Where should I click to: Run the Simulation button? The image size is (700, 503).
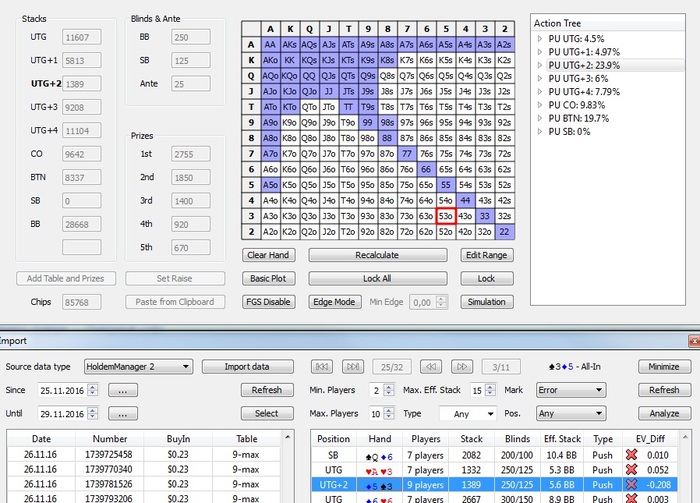487,302
